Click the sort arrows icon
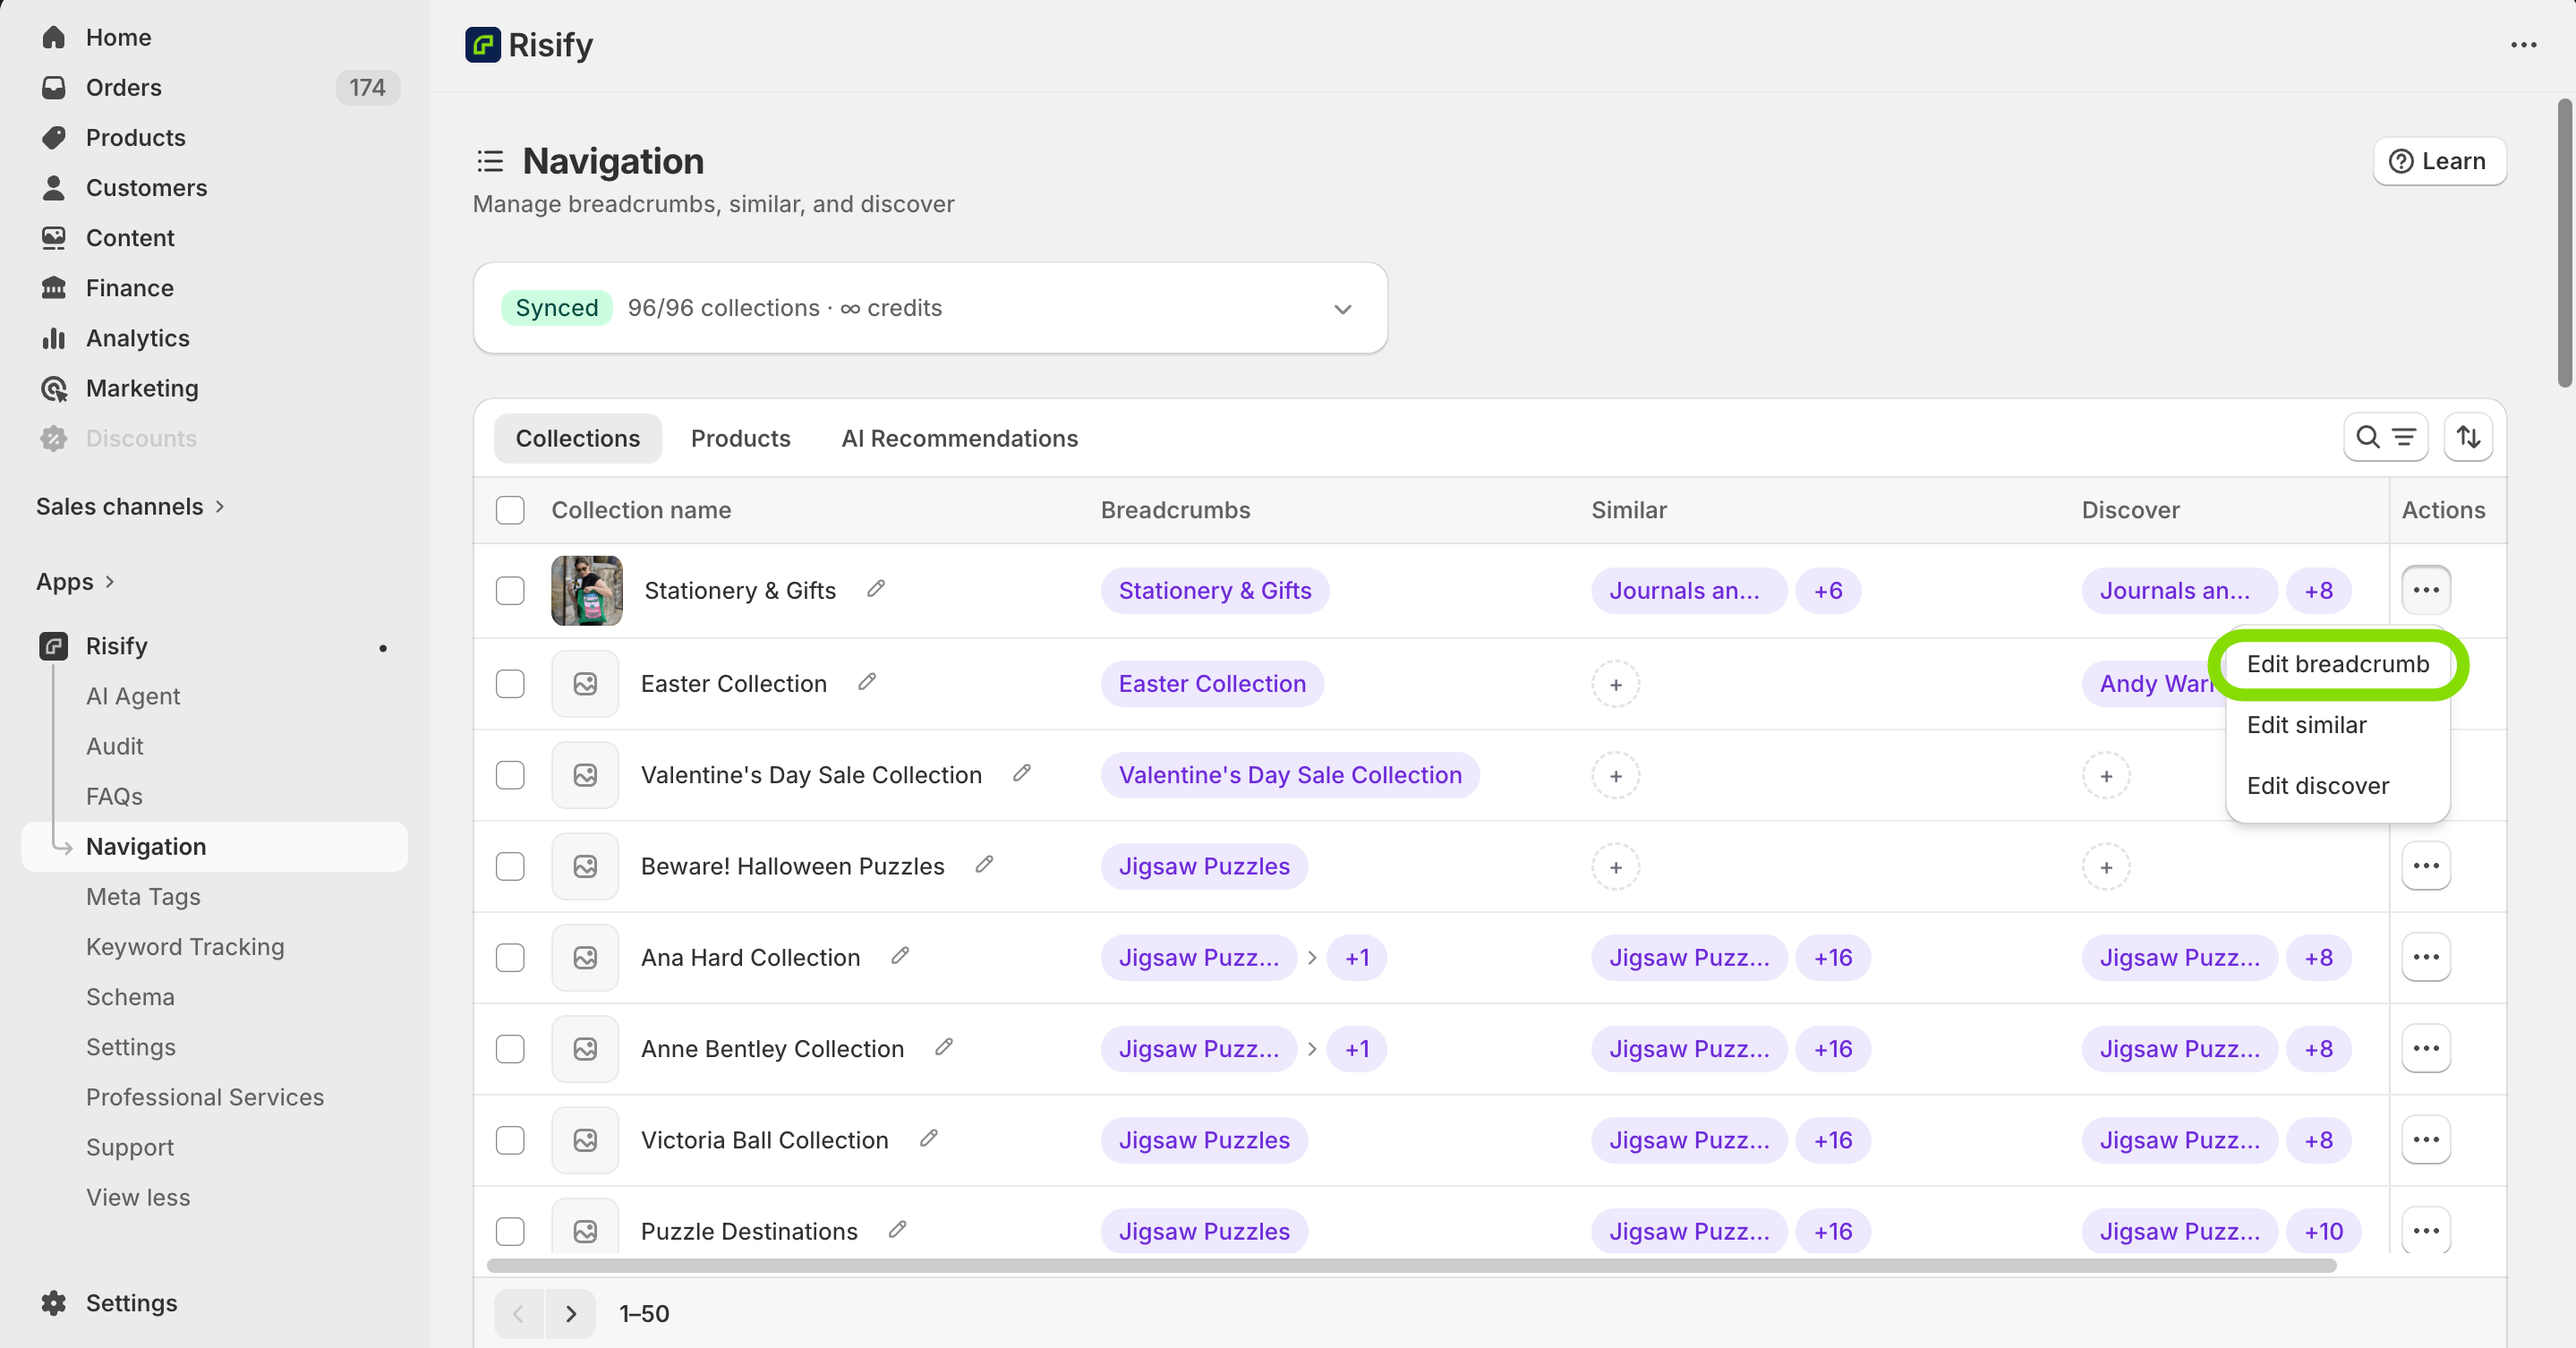This screenshot has width=2576, height=1348. click(x=2468, y=437)
